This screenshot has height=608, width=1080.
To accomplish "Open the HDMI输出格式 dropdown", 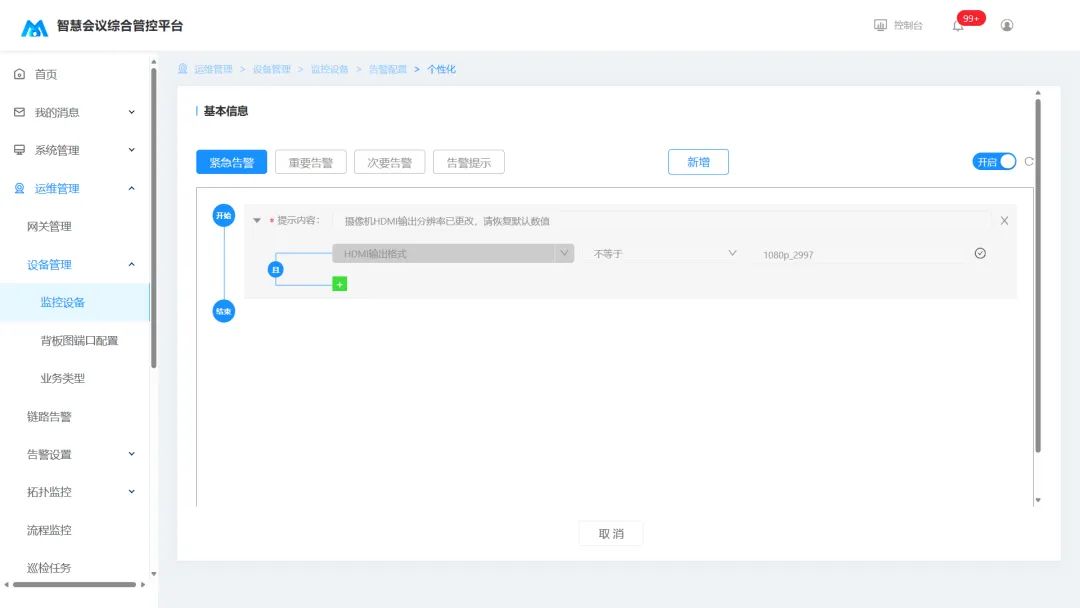I will (453, 253).
